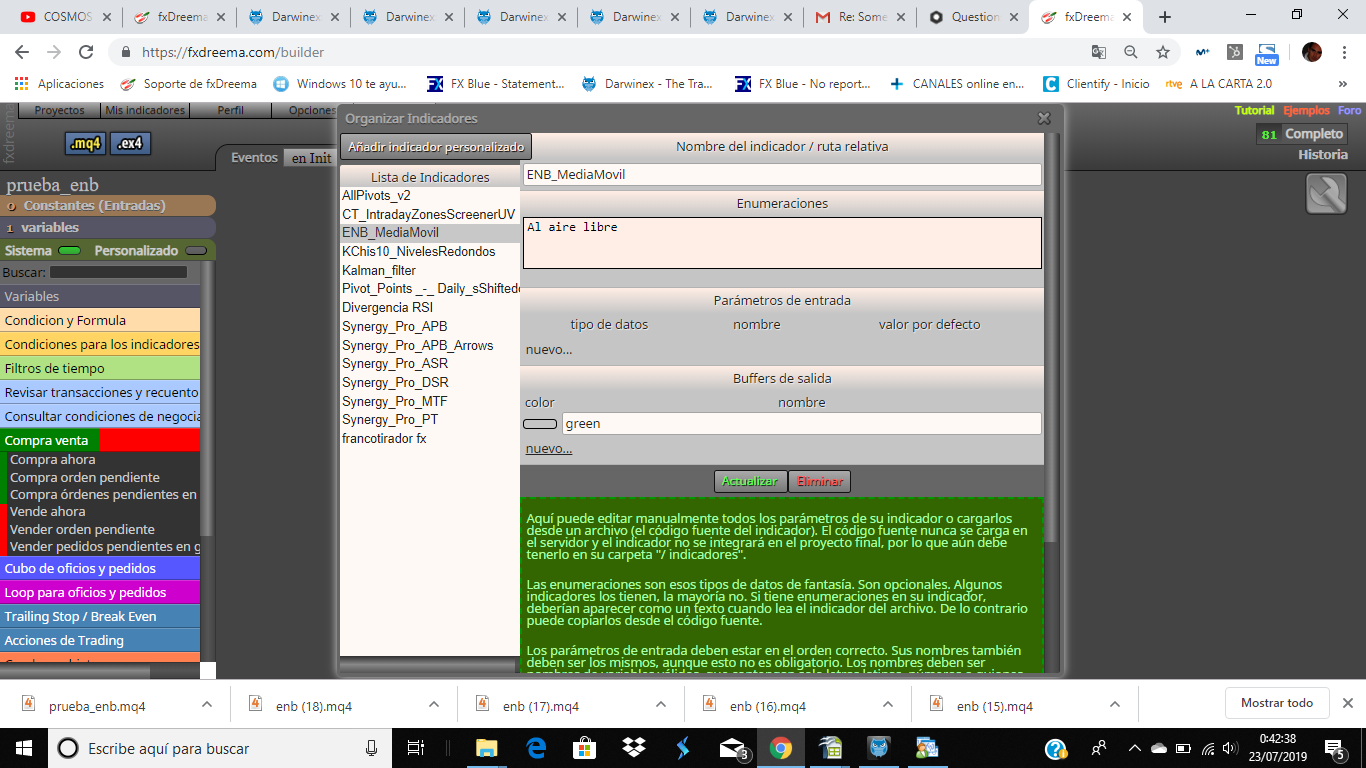The height and width of the screenshot is (768, 1366).
Task: Reload the page
Action: coord(86,52)
